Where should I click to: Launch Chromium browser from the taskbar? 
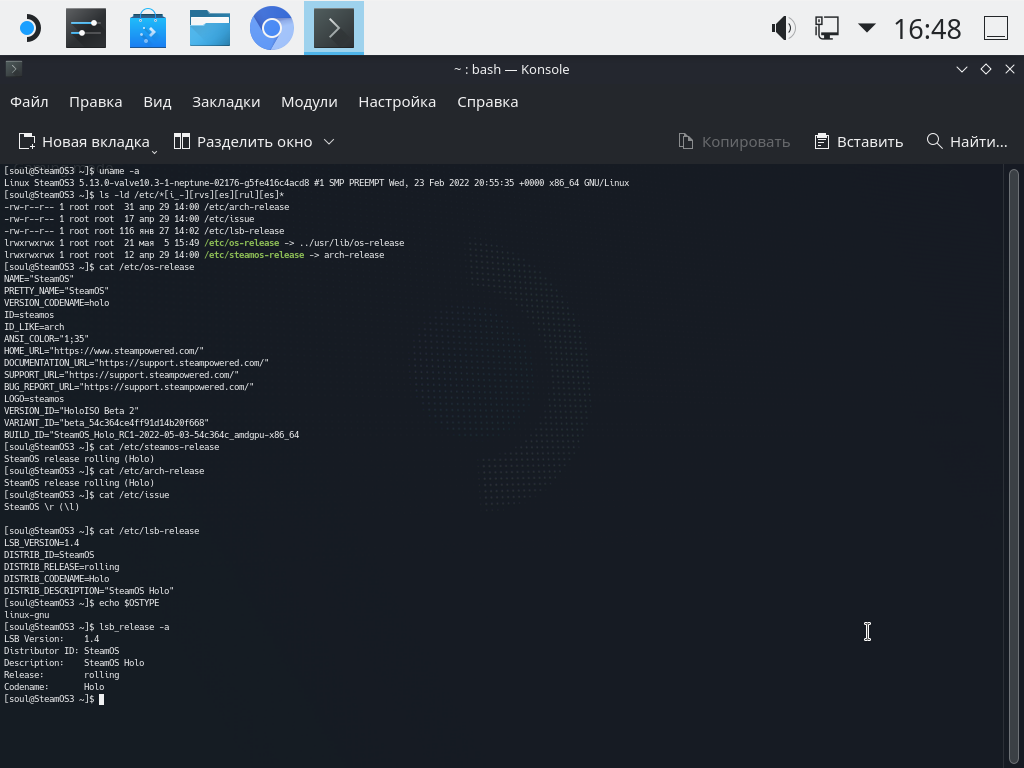(x=272, y=28)
